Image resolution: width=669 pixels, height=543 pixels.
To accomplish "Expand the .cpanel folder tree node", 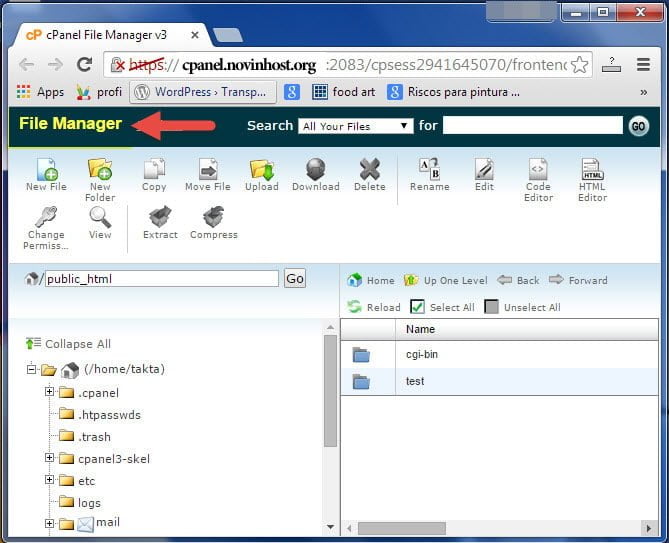I will coord(49,392).
